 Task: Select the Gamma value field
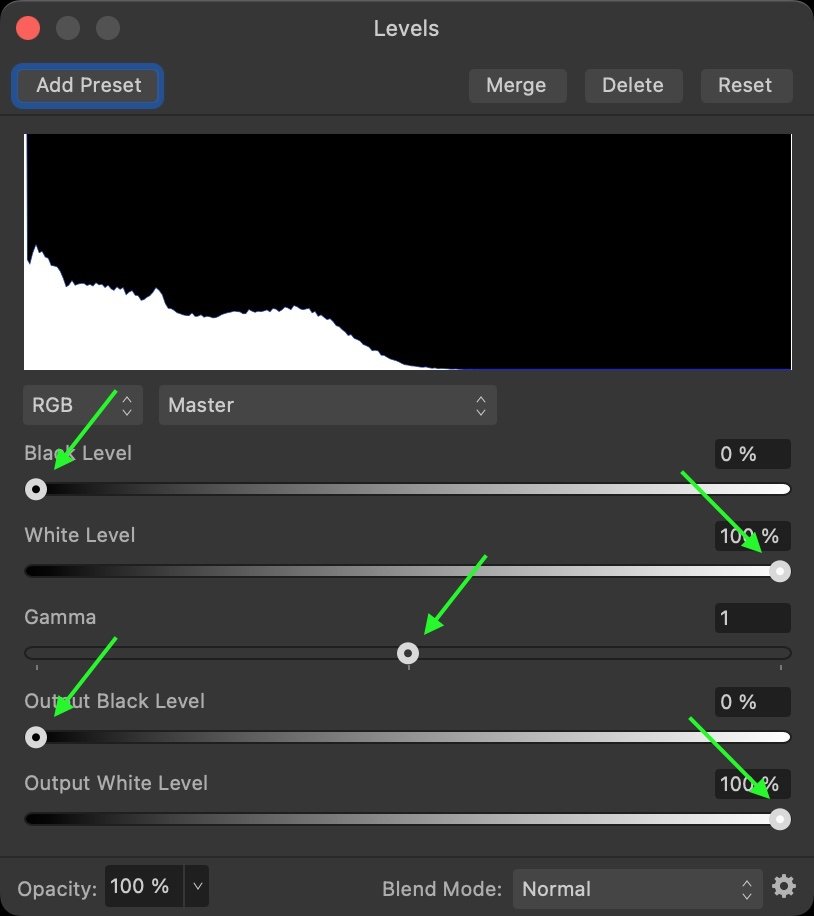pyautogui.click(x=753, y=618)
